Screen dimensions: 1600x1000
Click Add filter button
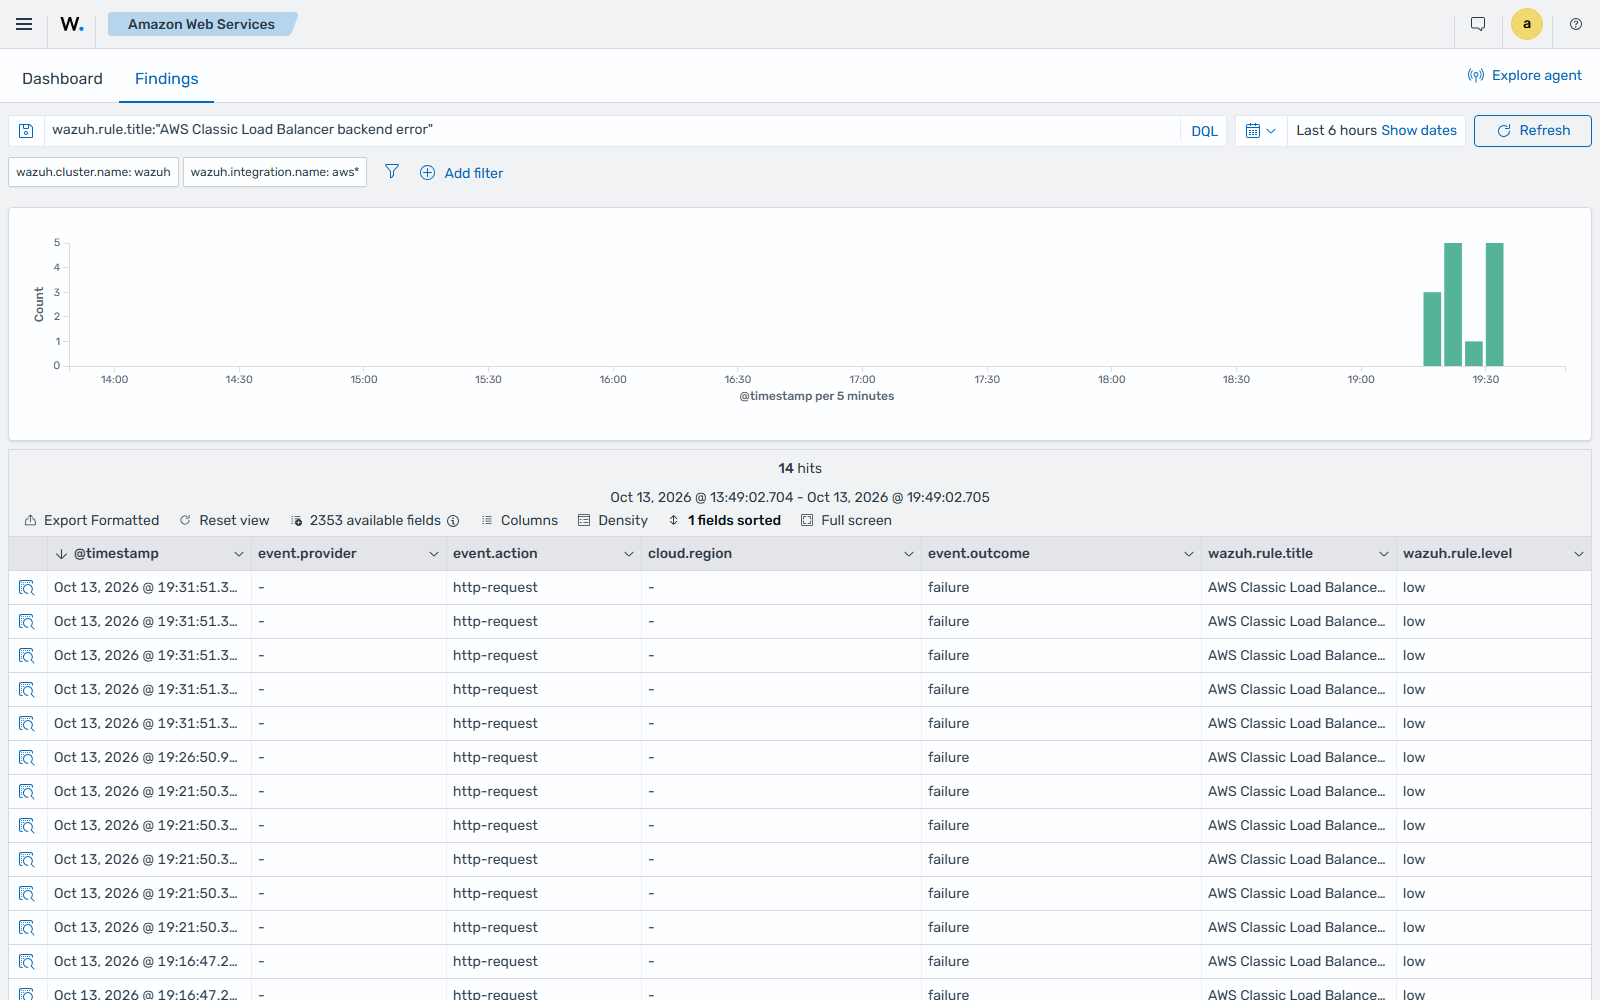click(461, 173)
